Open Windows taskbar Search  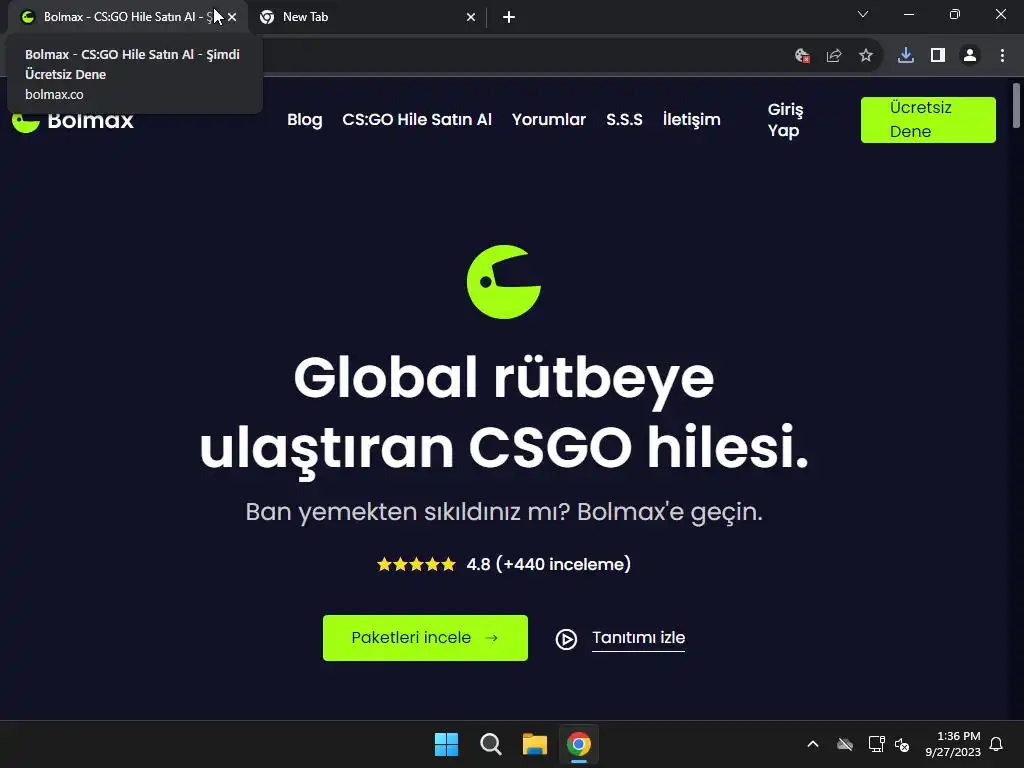pos(490,744)
